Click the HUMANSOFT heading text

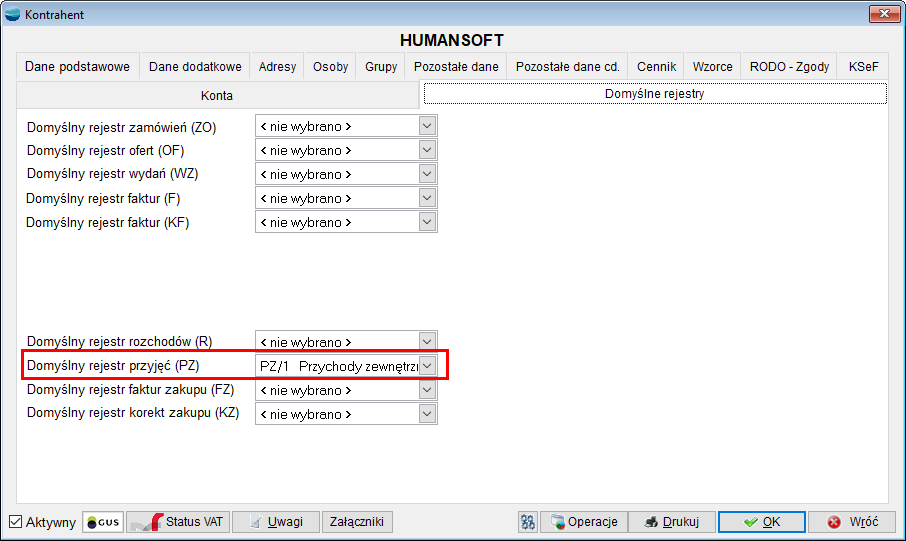tap(452, 40)
